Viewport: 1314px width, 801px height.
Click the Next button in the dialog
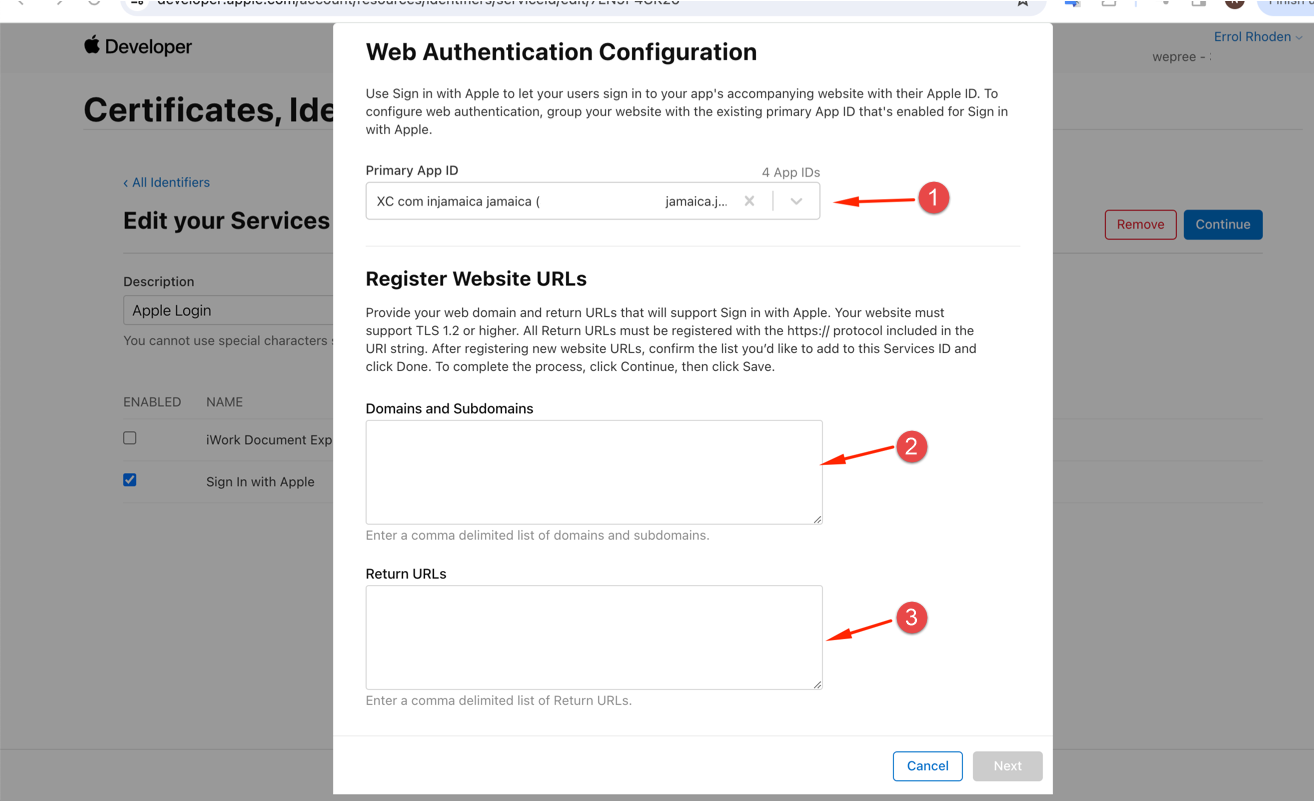click(x=1007, y=766)
